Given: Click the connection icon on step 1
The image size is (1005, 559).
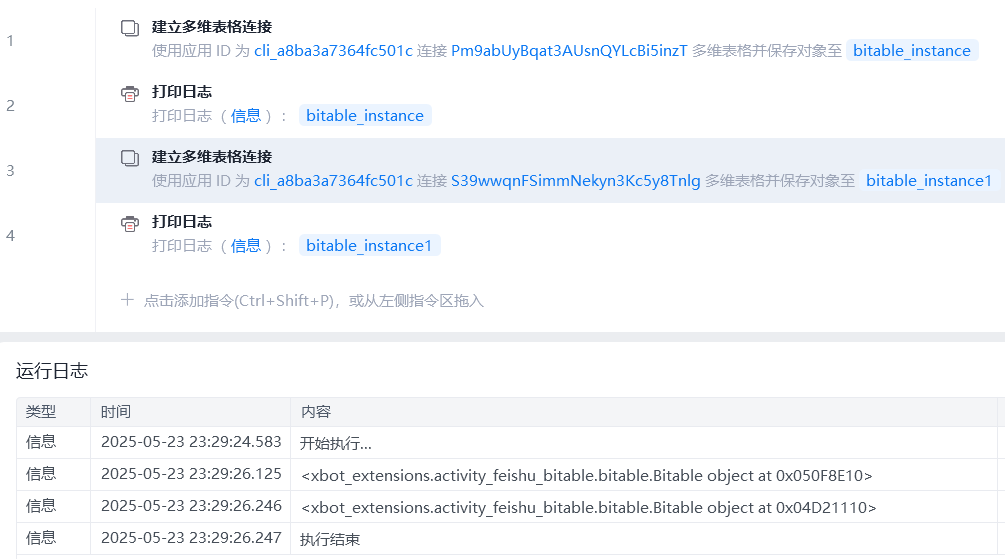Looking at the screenshot, I should tap(129, 28).
